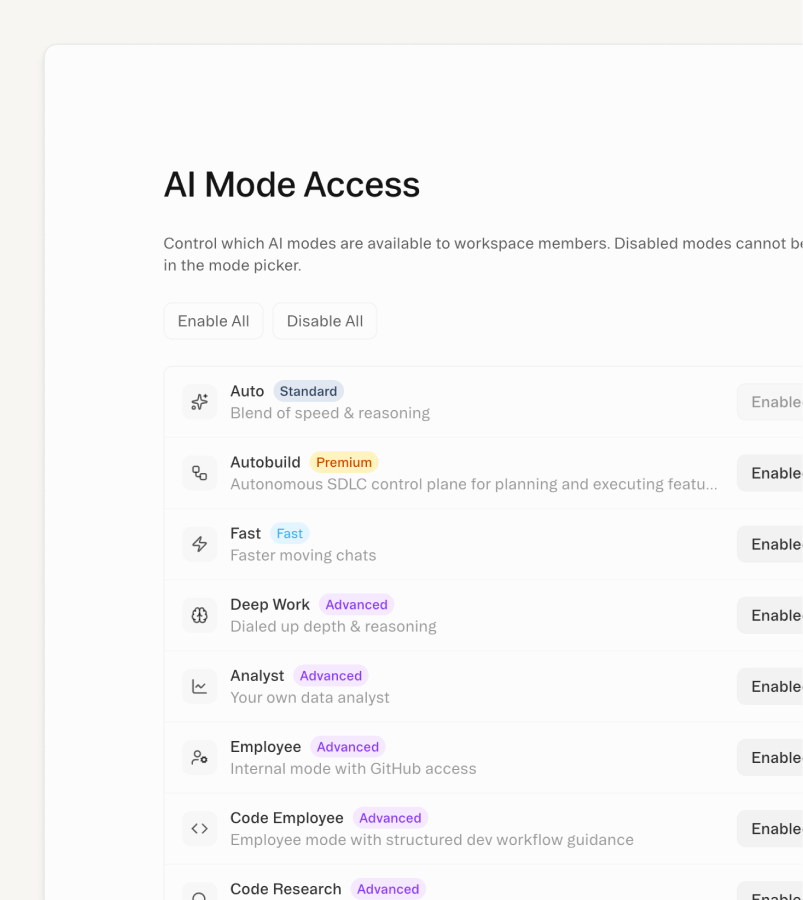Screen dimensions: 803x900
Task: Select the Auto mode sparkle icon
Action: coord(199,401)
